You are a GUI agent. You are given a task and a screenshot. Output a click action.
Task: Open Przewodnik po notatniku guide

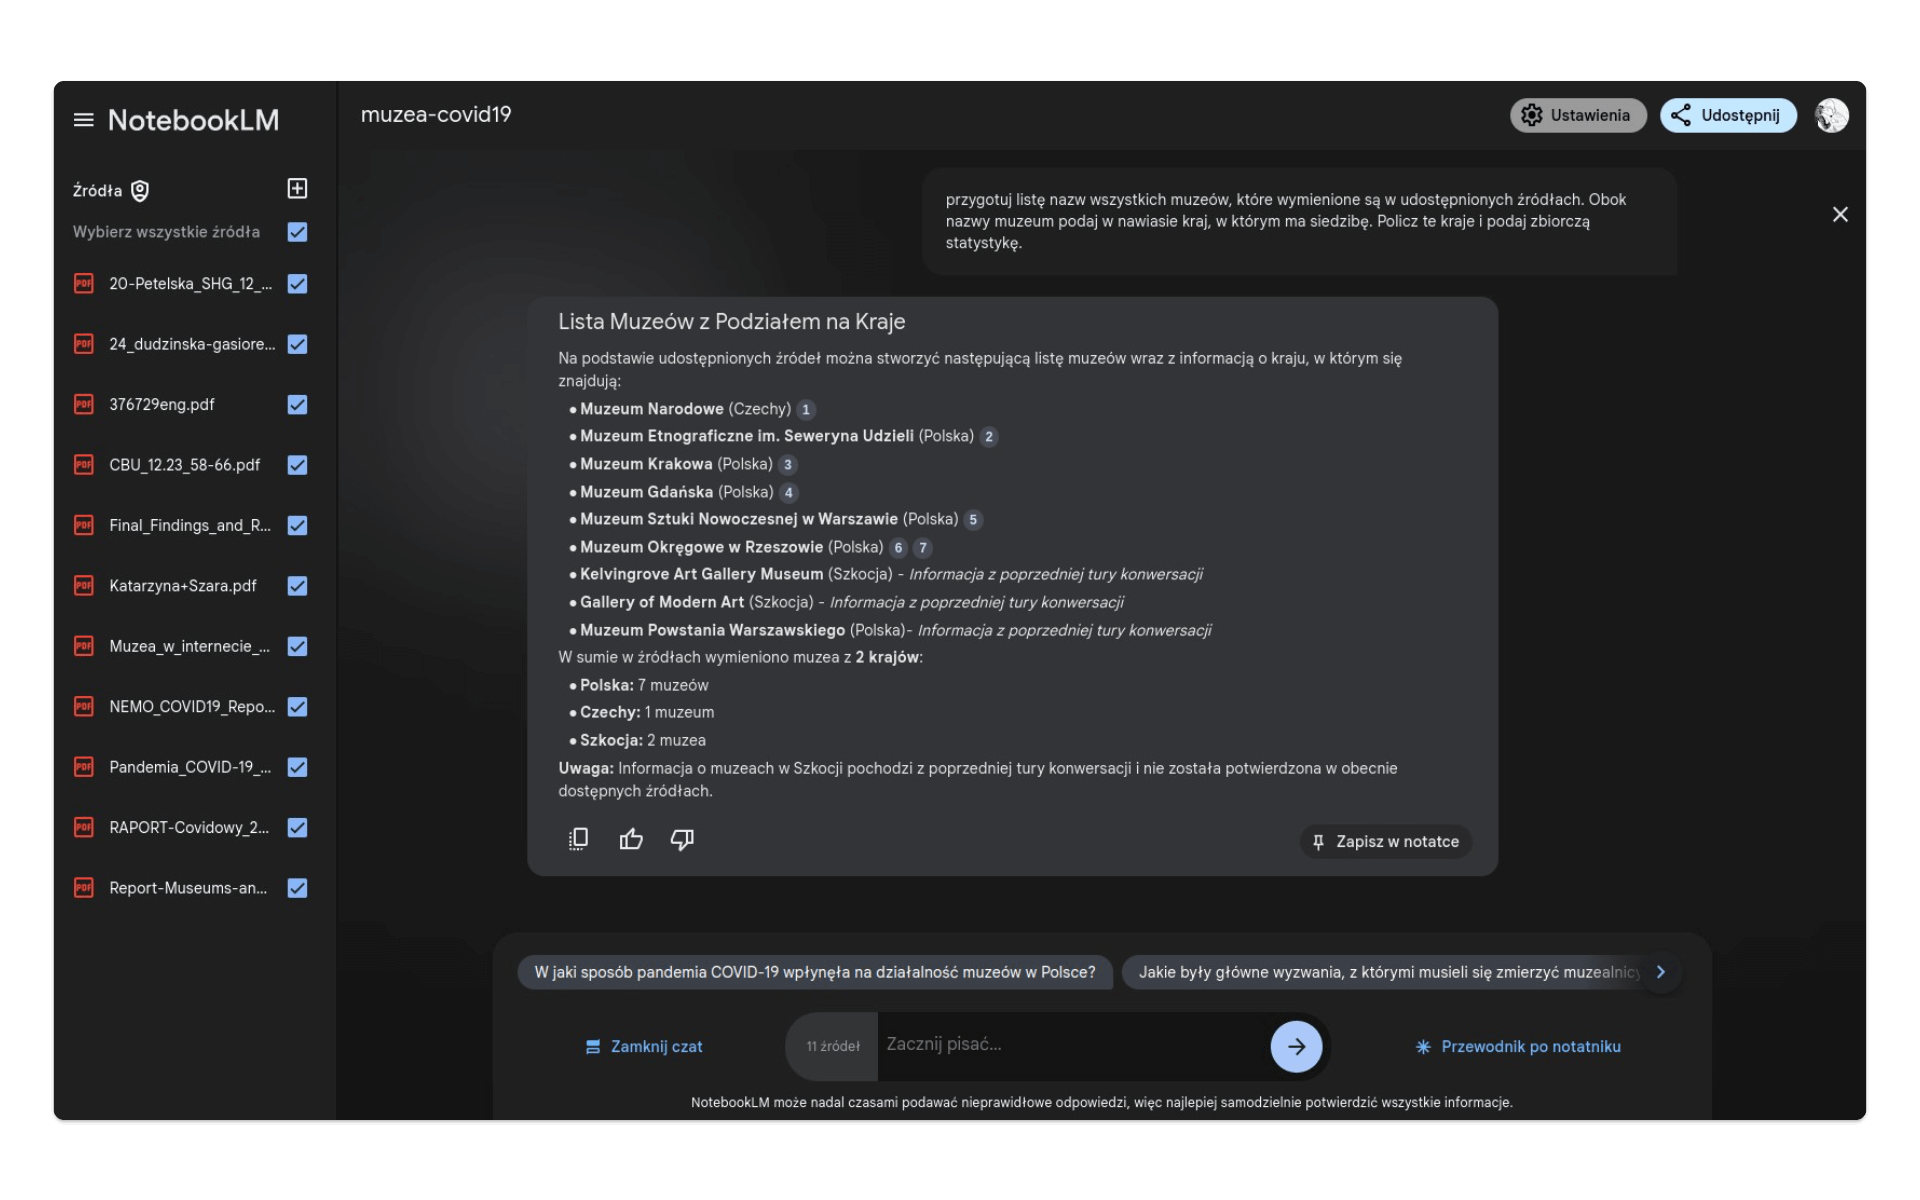click(x=1518, y=1046)
